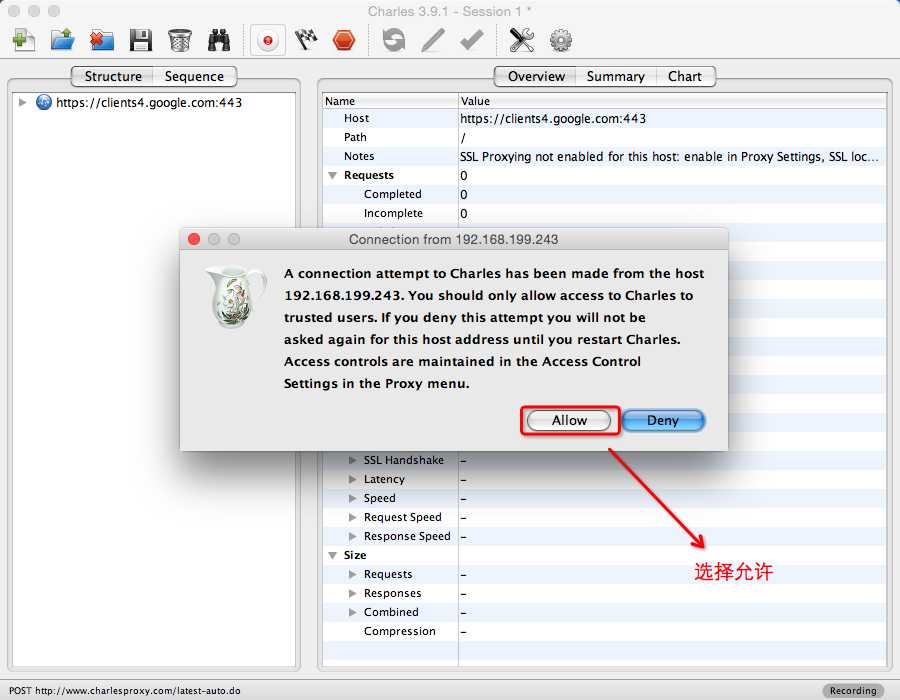Expand the Request Speed row
The height and width of the screenshot is (700, 900).
pos(352,517)
